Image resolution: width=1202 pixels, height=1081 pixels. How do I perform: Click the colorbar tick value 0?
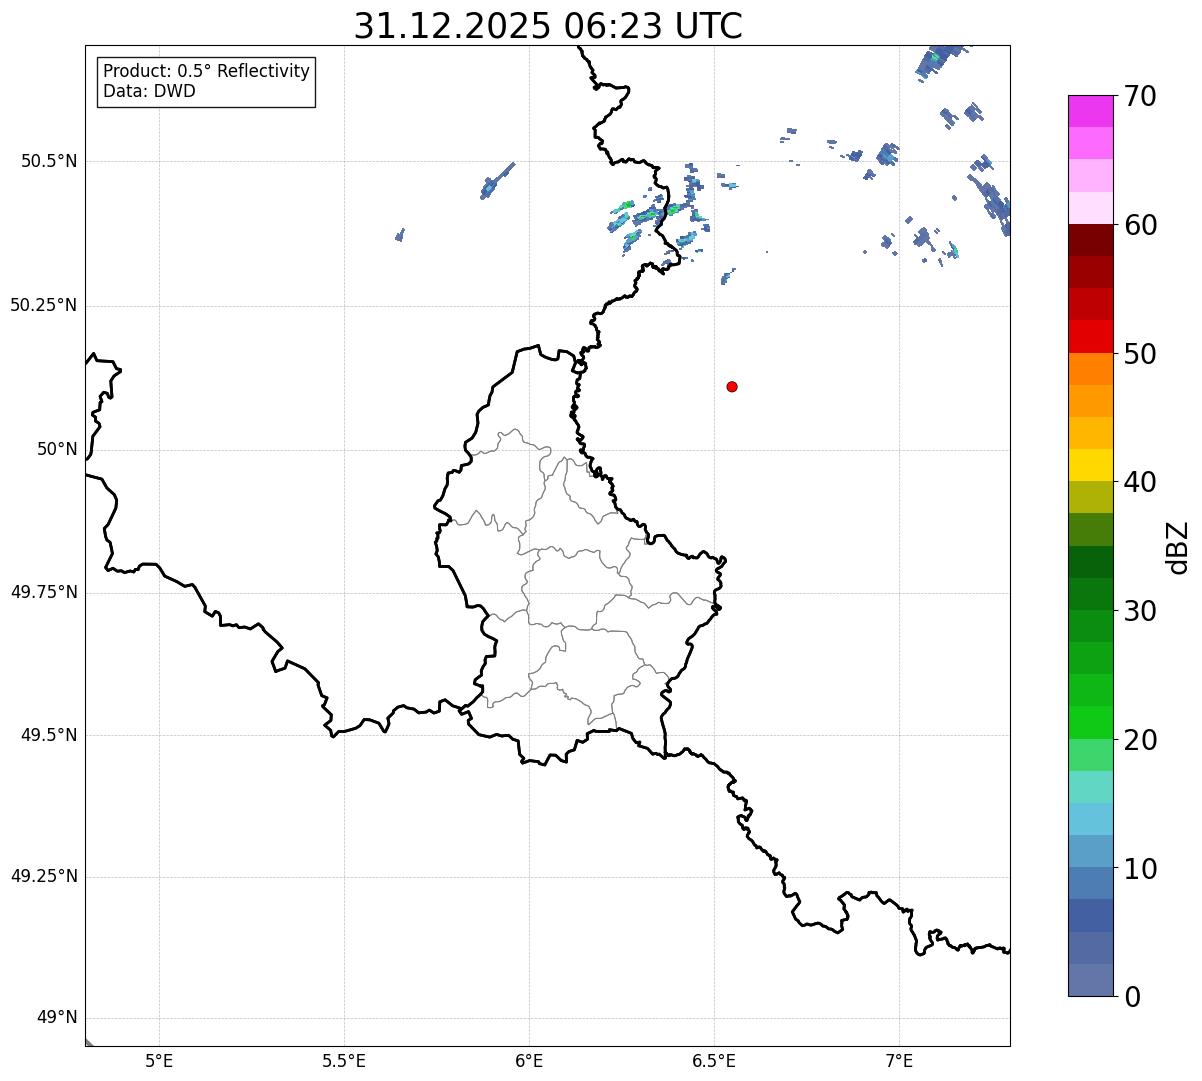point(1132,997)
